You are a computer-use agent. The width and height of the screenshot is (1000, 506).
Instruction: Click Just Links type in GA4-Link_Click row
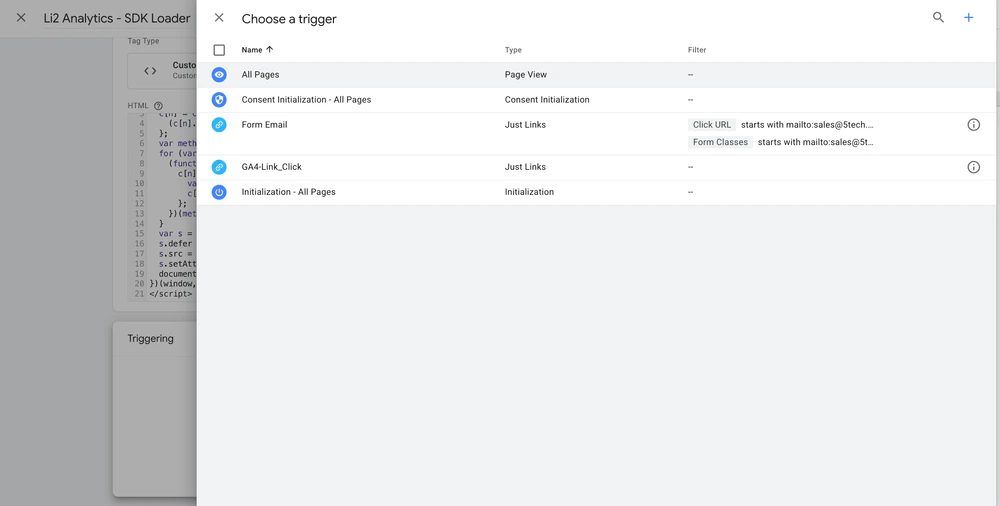coord(525,167)
